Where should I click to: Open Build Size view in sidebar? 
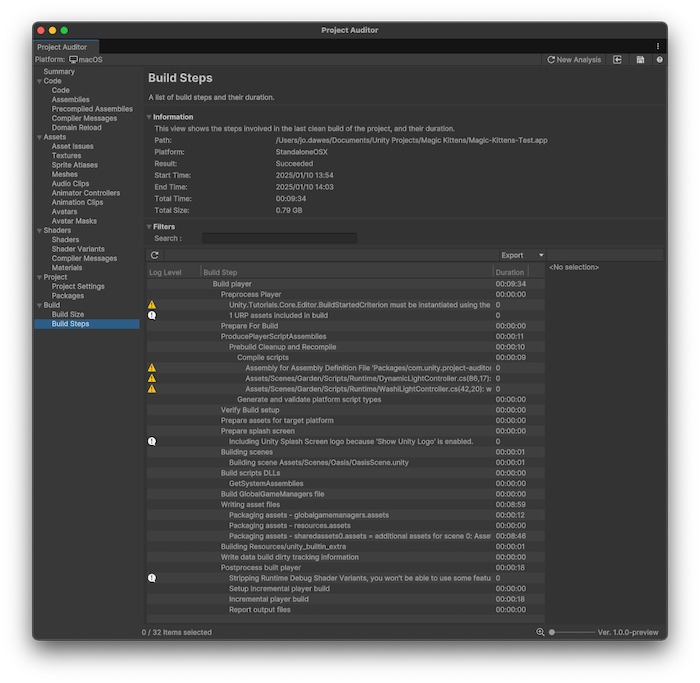[68, 315]
